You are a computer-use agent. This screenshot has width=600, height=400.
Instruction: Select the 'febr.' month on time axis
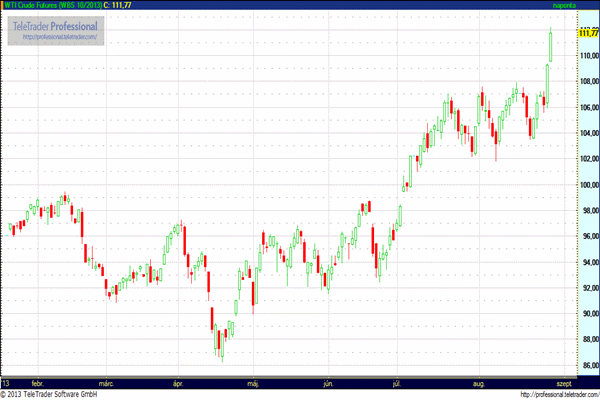coord(39,383)
